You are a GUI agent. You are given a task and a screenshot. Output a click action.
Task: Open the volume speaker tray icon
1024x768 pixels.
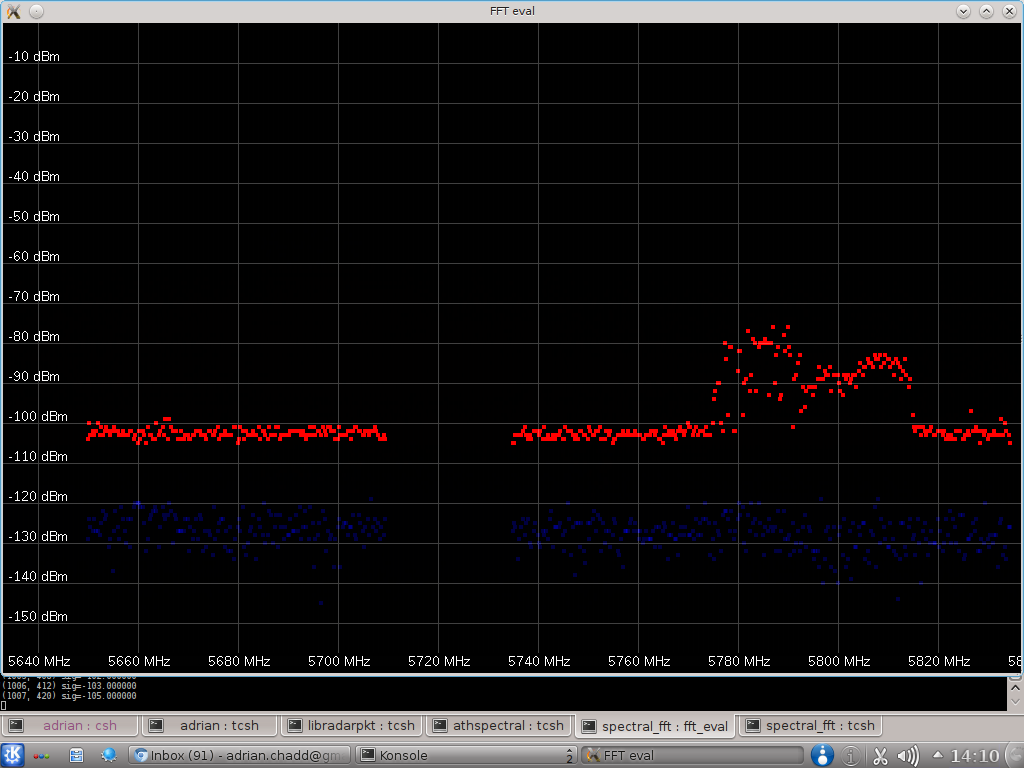(x=908, y=756)
